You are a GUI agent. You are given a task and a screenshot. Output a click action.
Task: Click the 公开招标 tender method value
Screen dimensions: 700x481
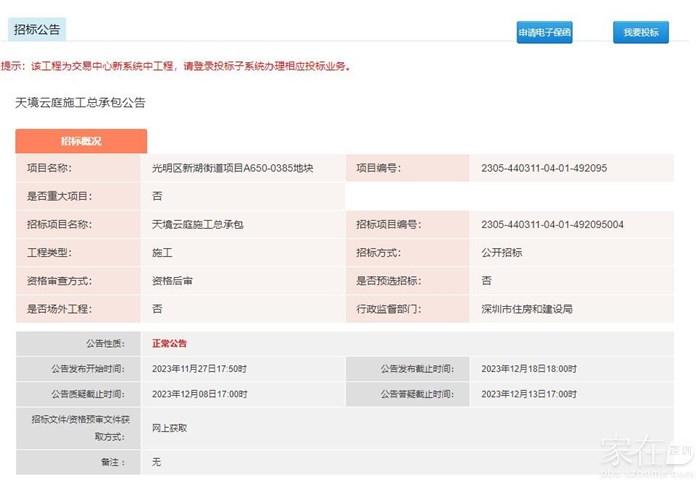[x=501, y=253]
